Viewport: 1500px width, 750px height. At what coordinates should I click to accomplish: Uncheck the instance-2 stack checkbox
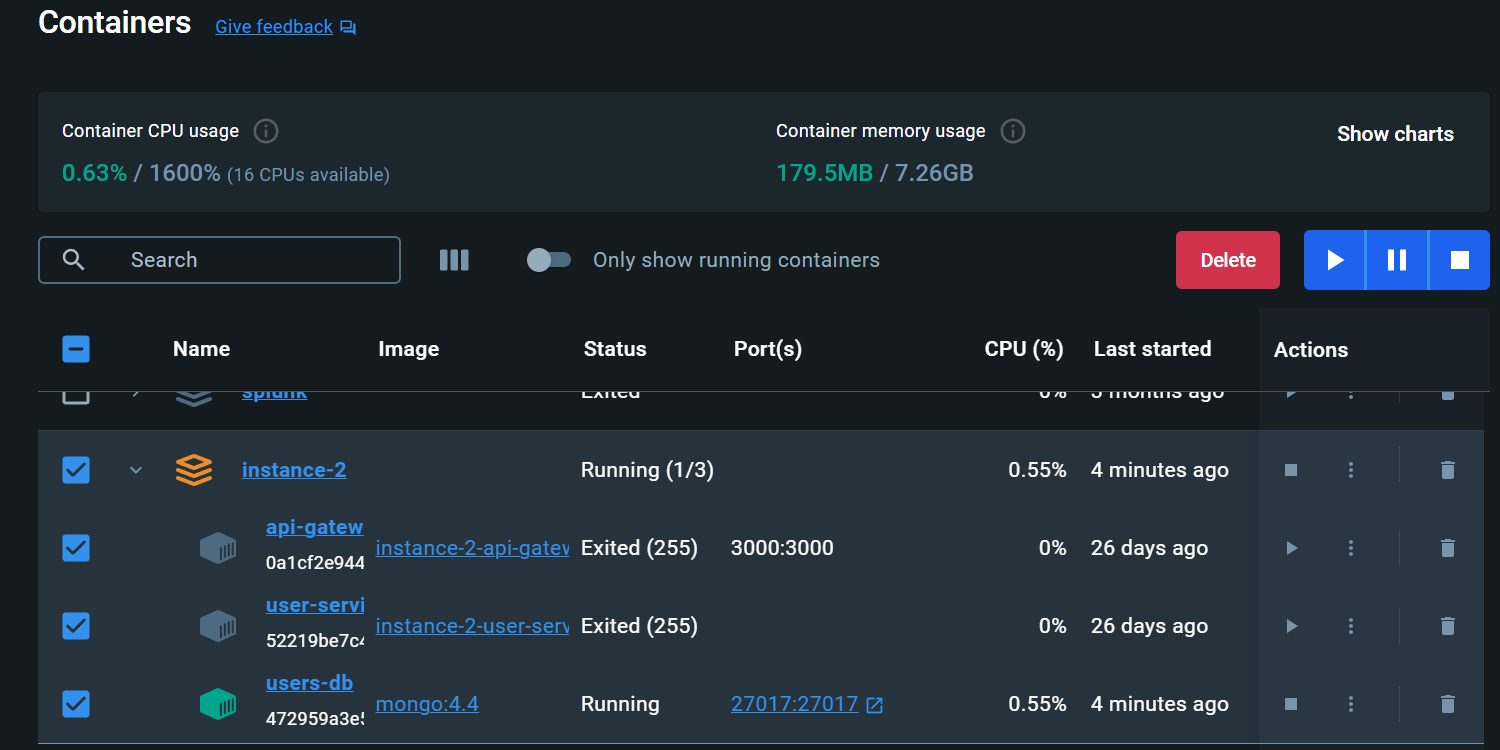coord(76,470)
